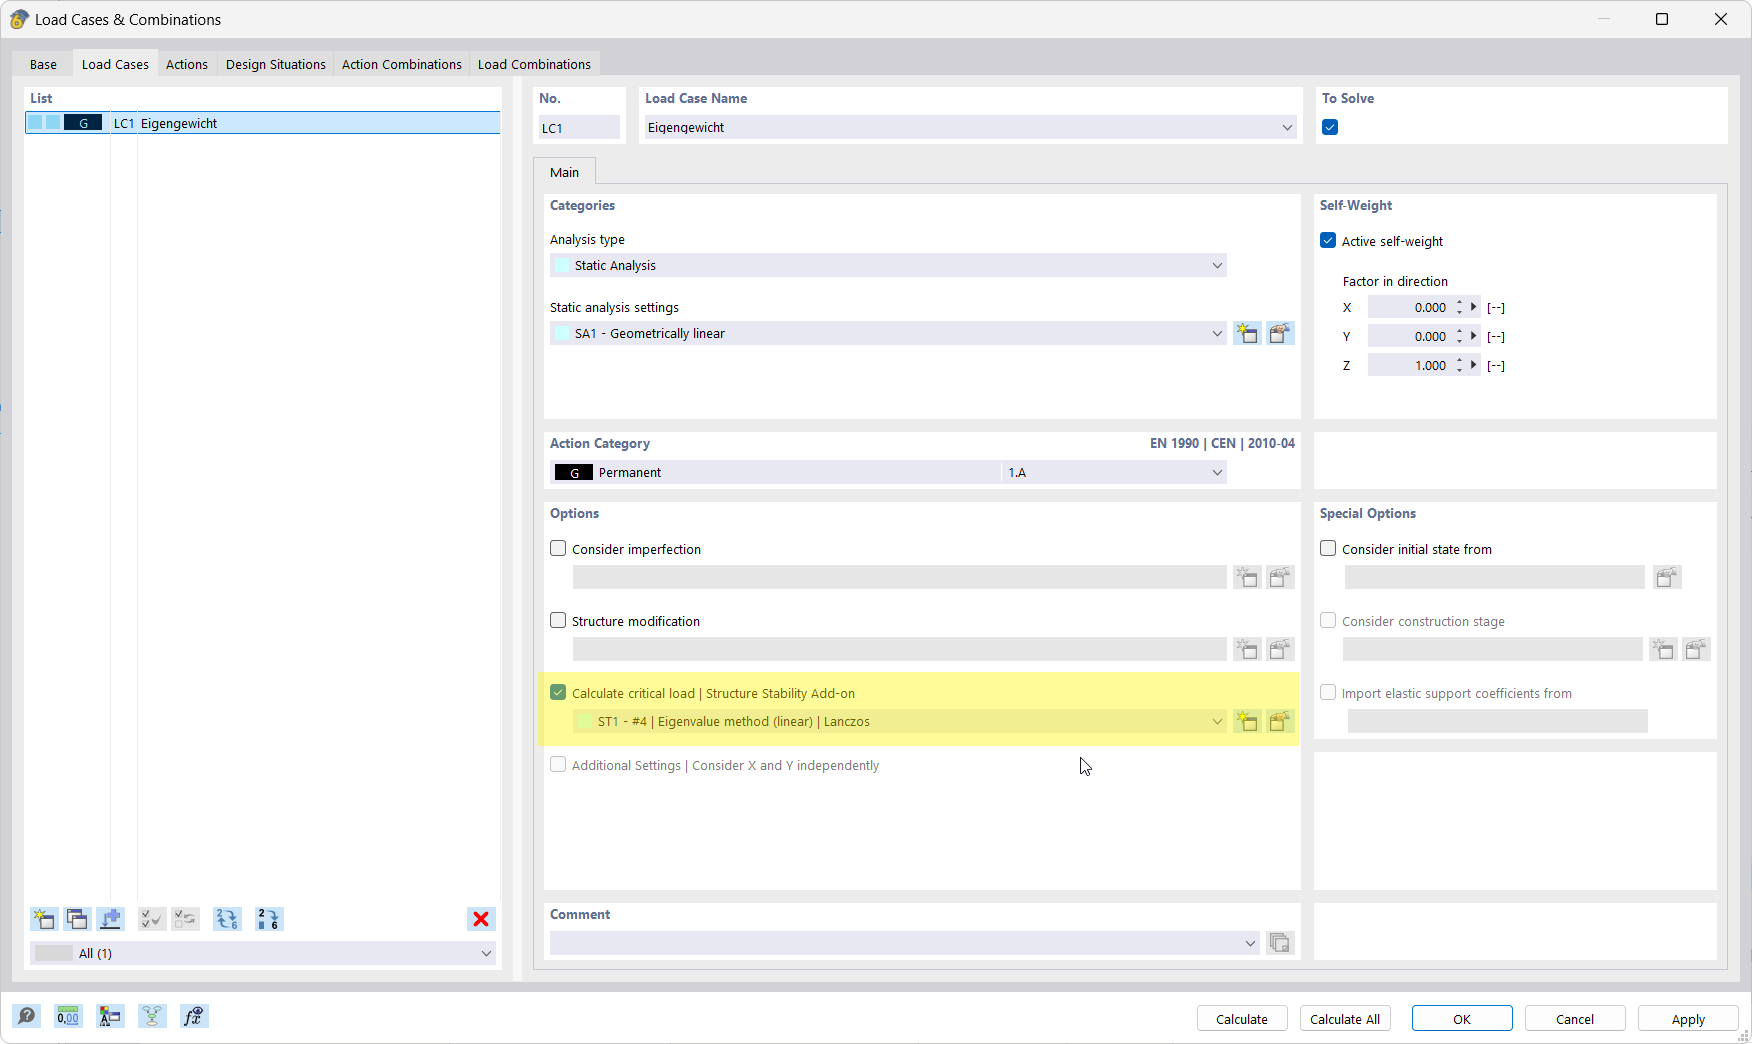Delete load case using the red X icon
This screenshot has width=1752, height=1044.
point(481,919)
